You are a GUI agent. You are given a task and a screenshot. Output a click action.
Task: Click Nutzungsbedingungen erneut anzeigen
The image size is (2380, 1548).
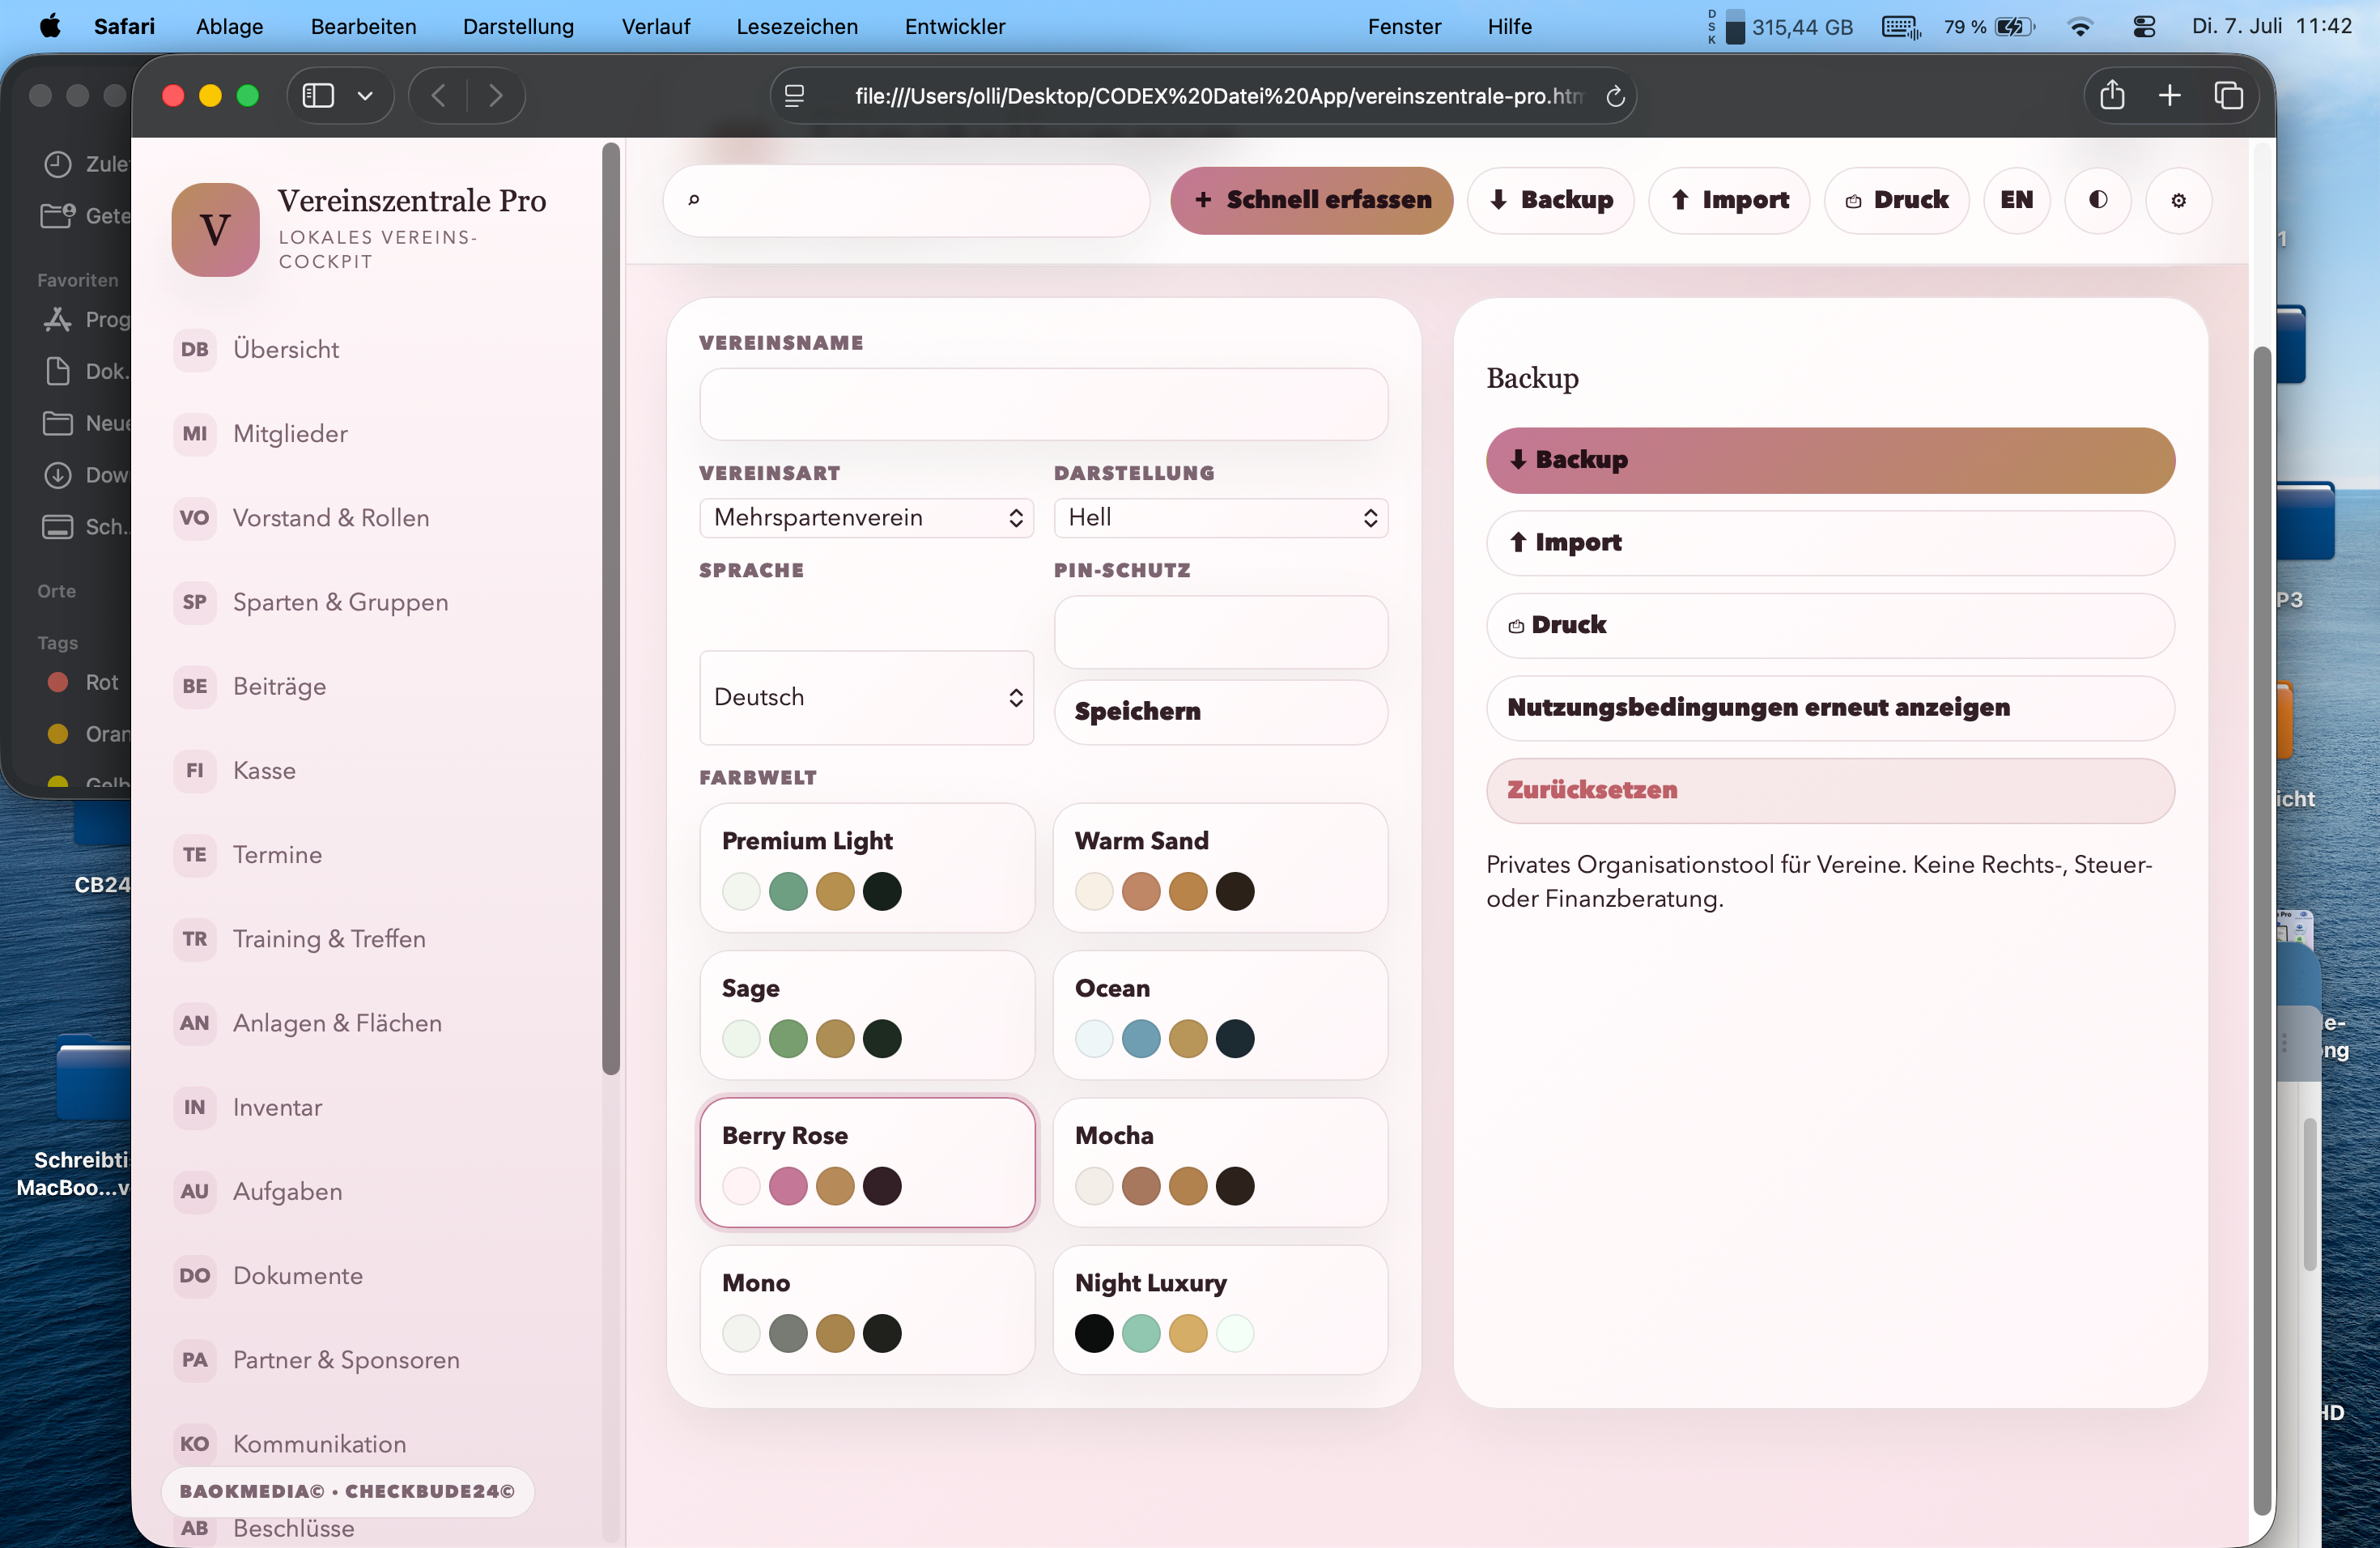click(x=1830, y=708)
